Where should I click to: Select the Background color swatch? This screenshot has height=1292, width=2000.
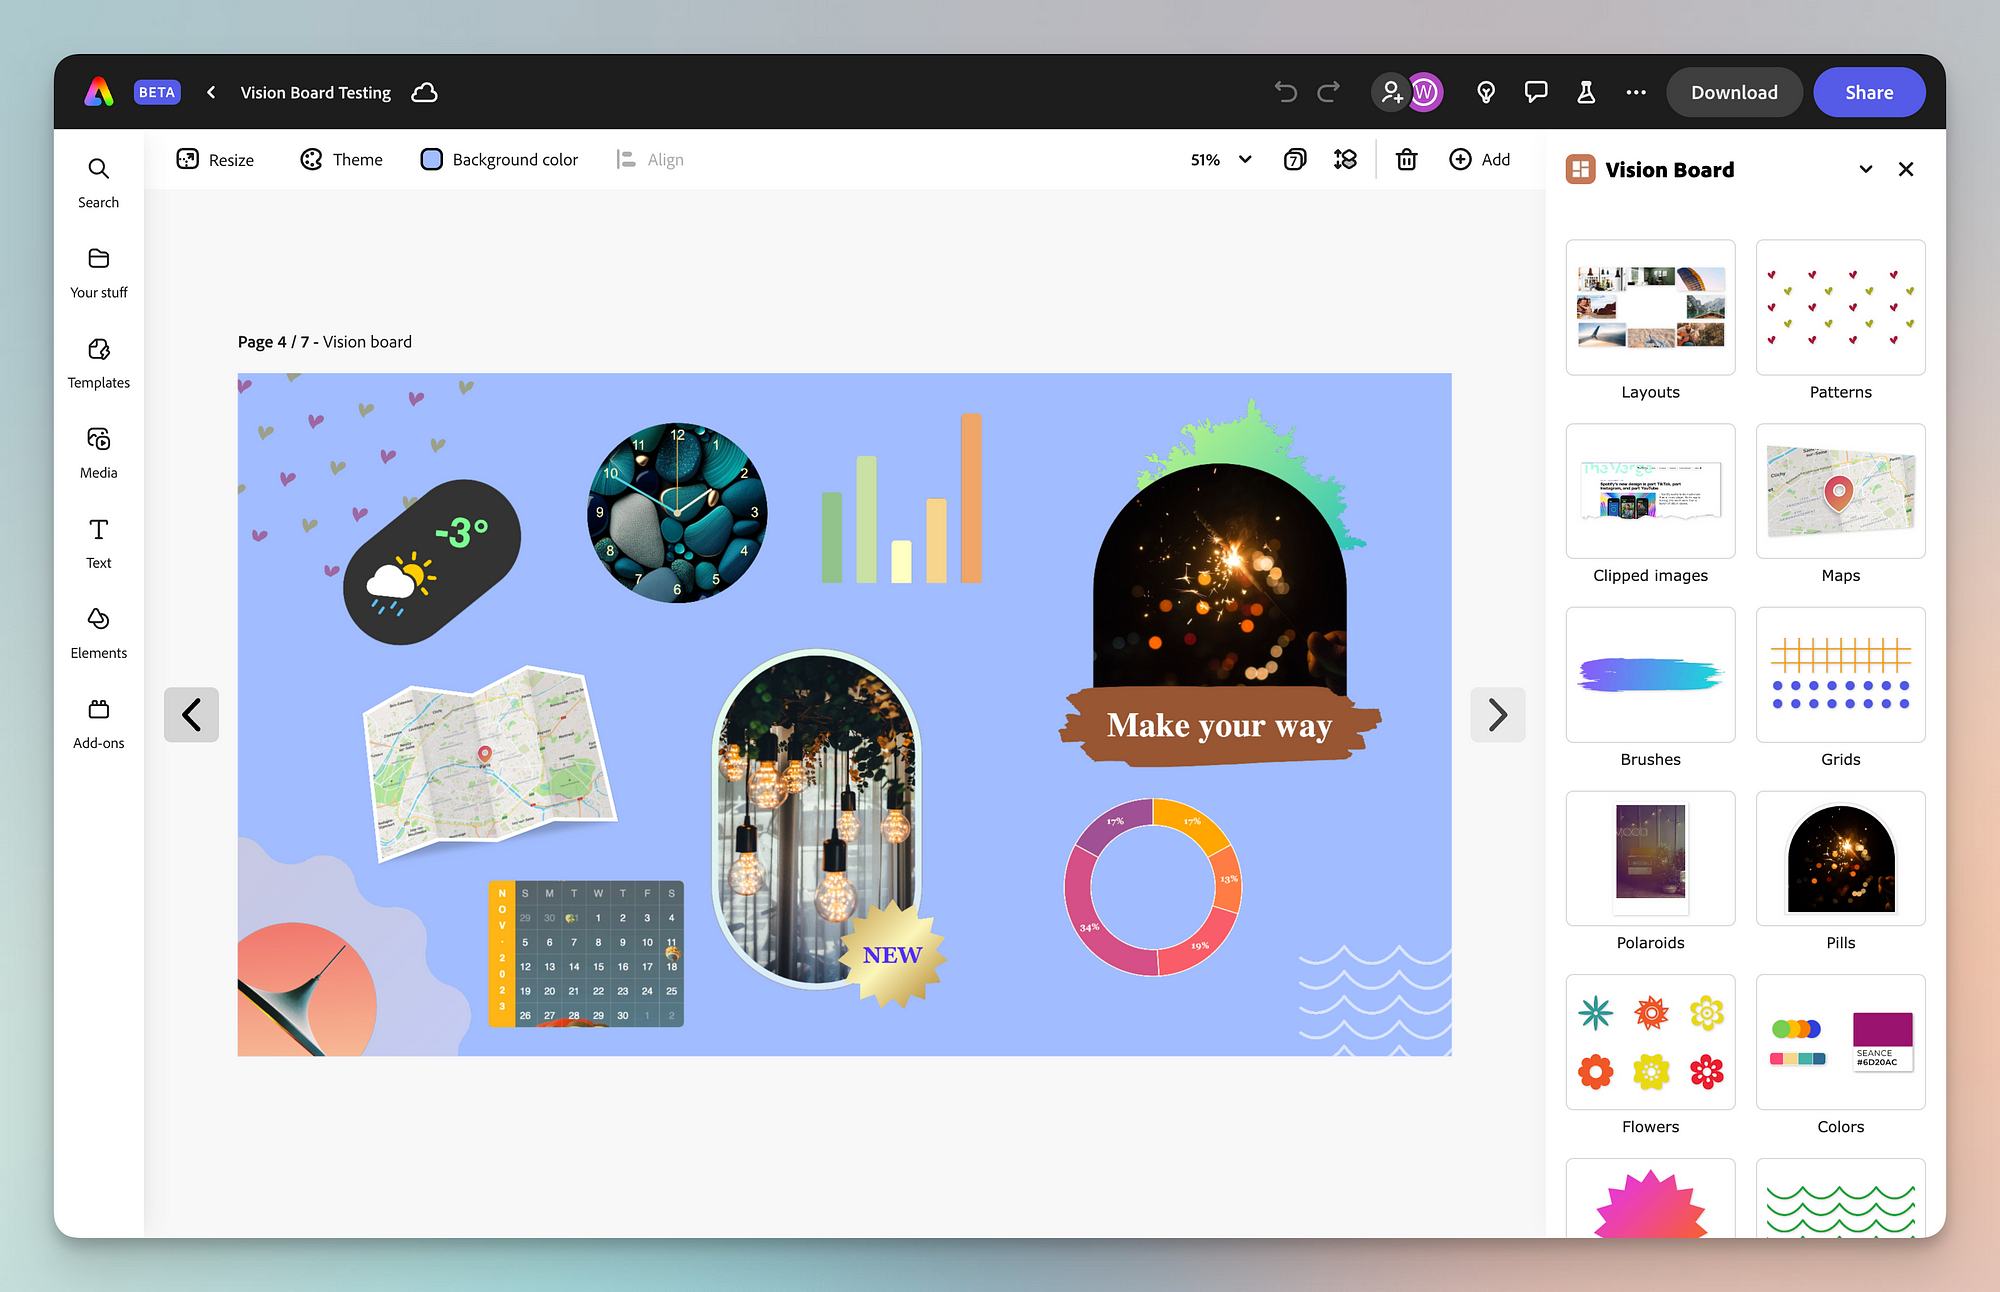[431, 159]
